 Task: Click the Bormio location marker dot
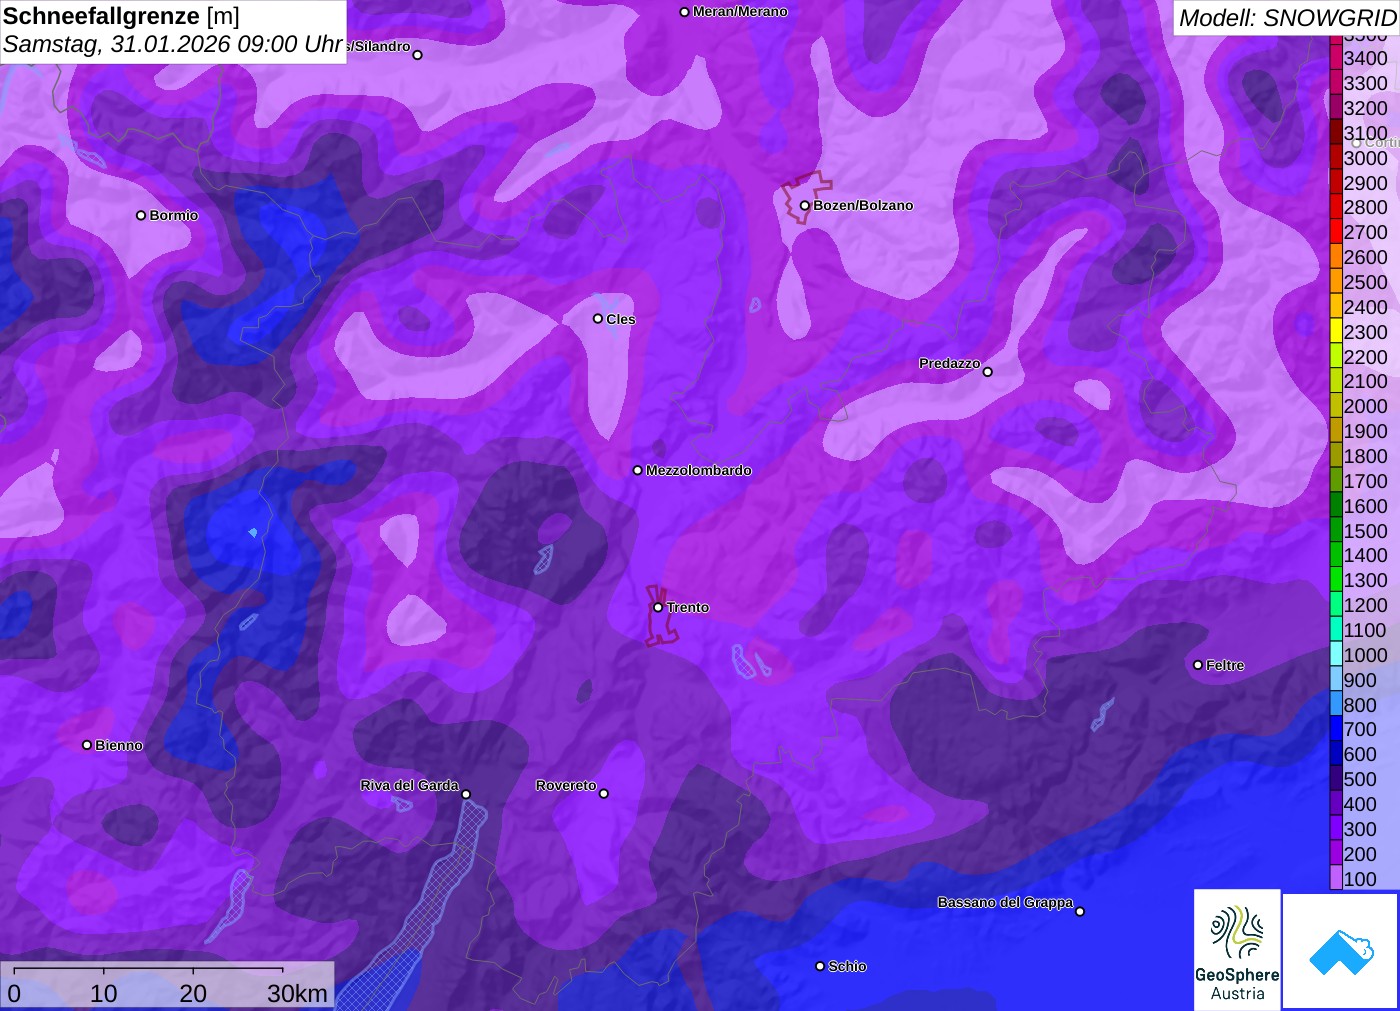[141, 215]
